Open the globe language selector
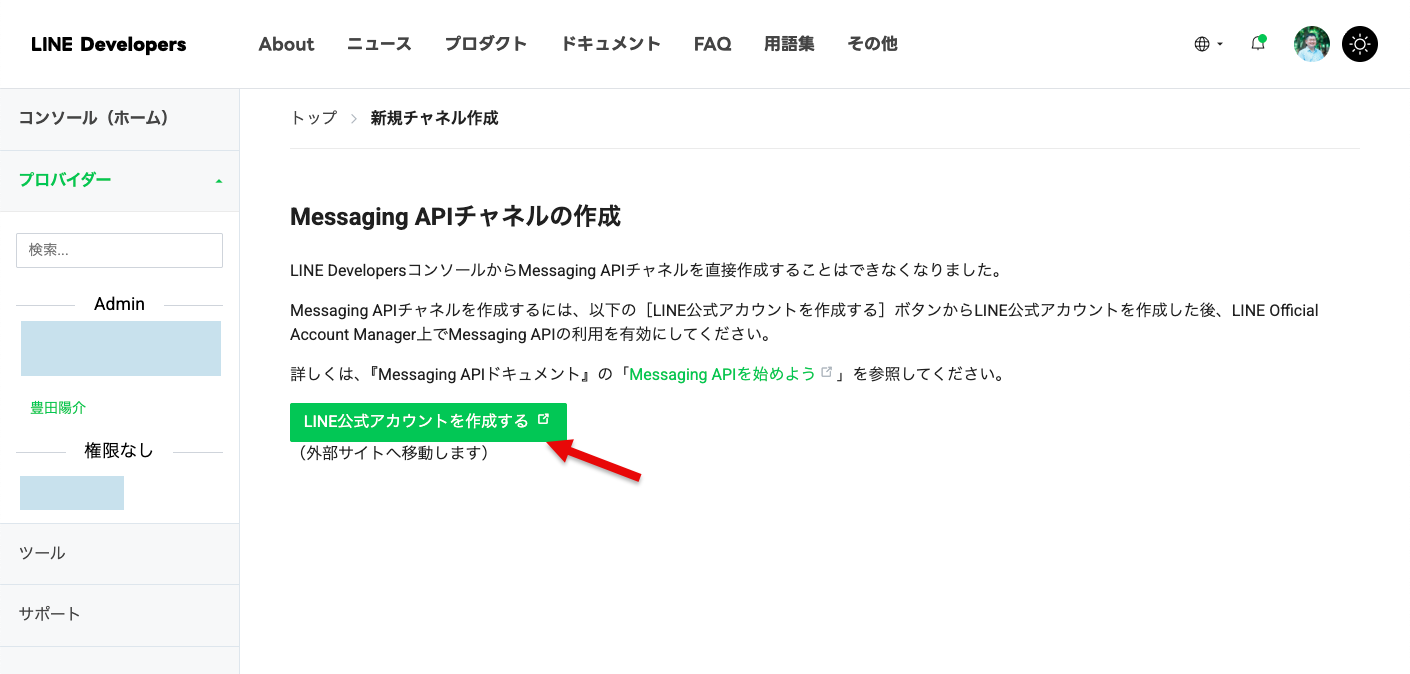1410x674 pixels. [1208, 44]
